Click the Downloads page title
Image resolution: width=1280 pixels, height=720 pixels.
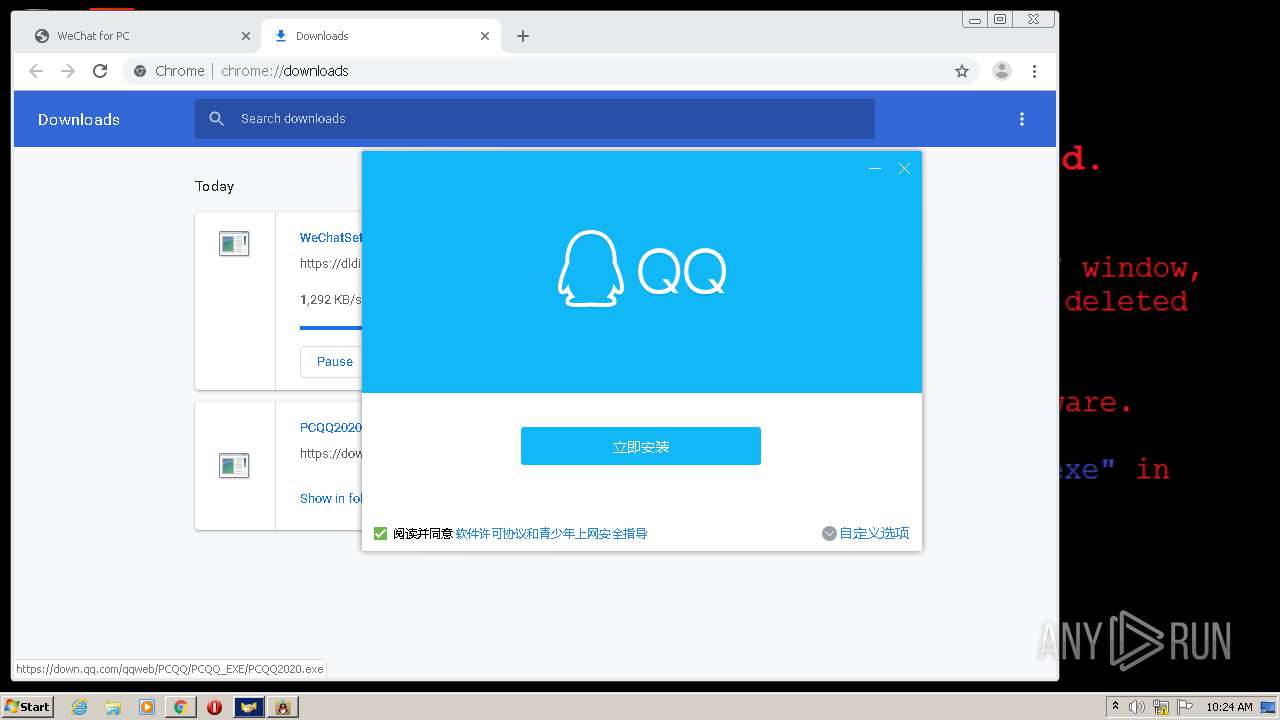click(x=79, y=119)
